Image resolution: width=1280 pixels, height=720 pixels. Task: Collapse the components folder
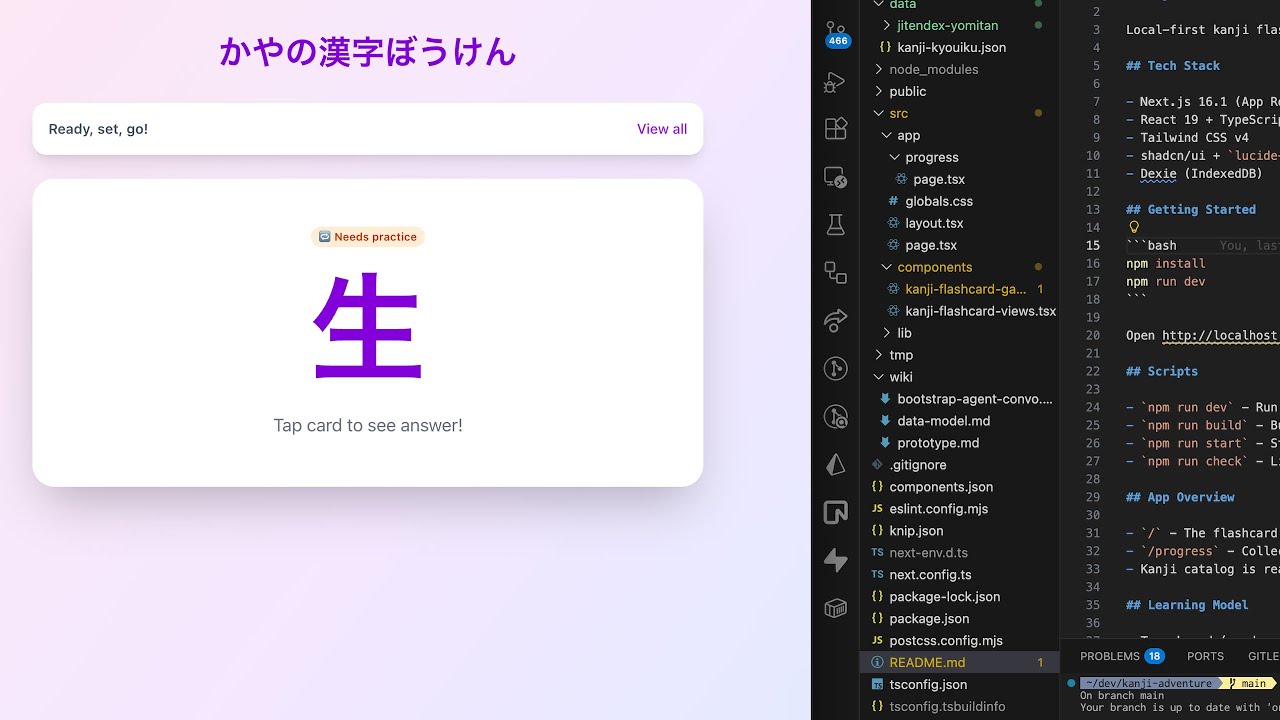pos(886,267)
